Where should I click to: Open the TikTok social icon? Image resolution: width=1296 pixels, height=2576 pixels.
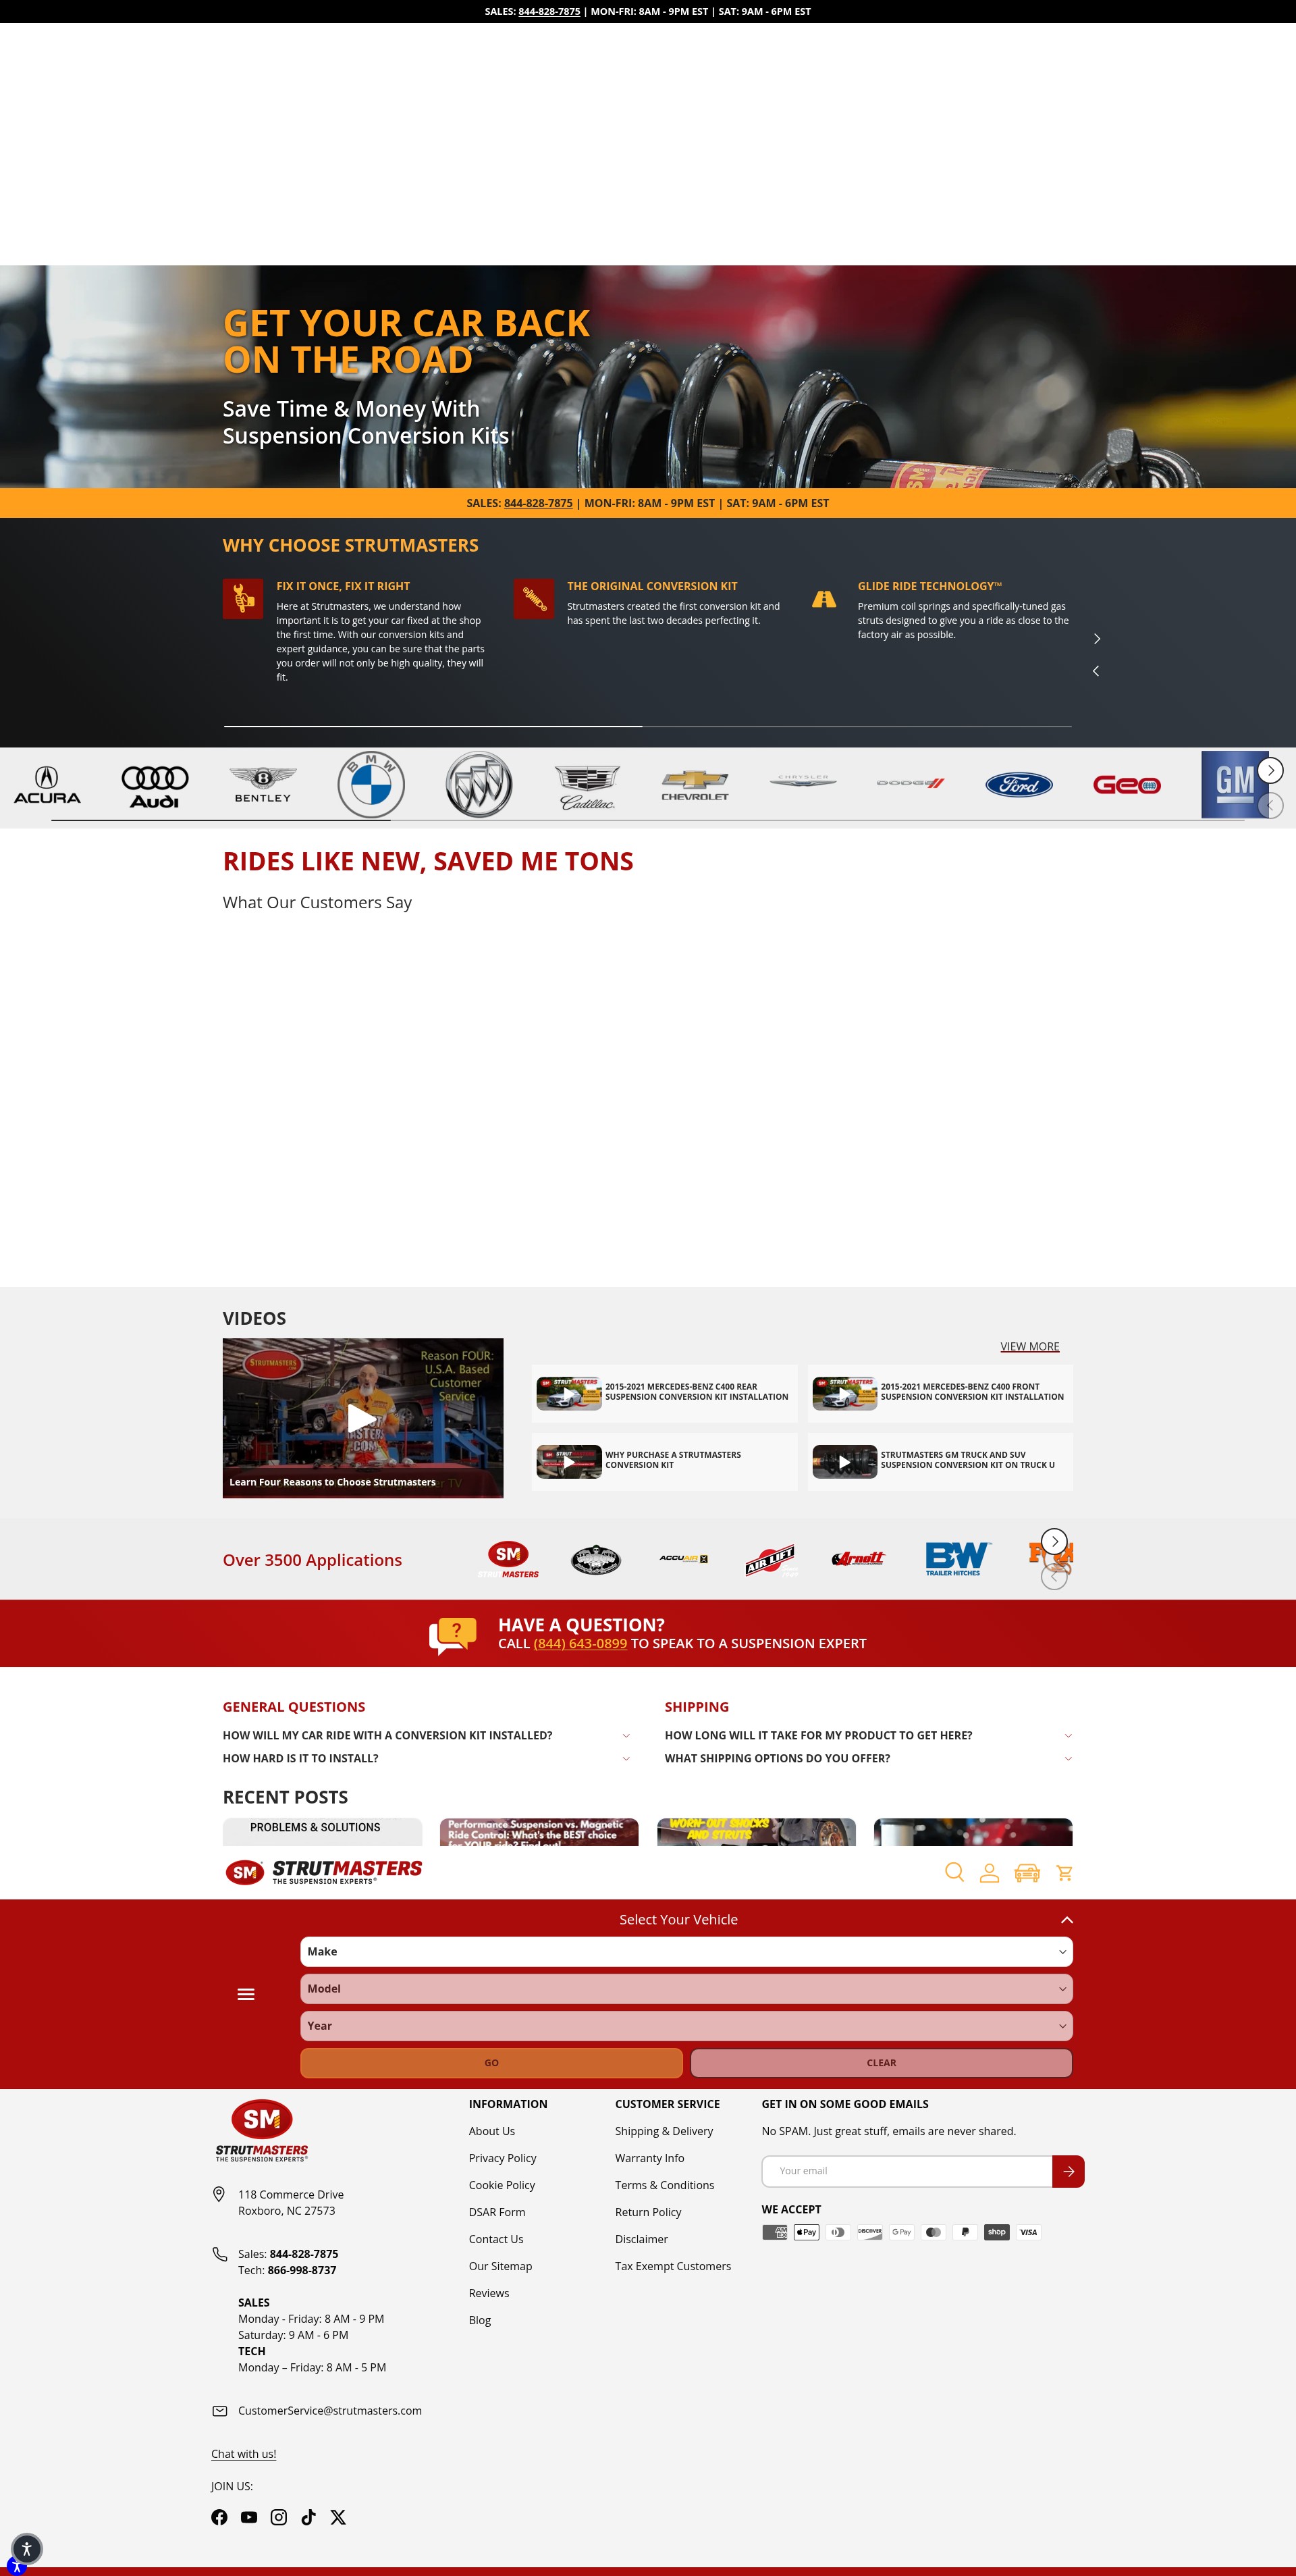[308, 2517]
